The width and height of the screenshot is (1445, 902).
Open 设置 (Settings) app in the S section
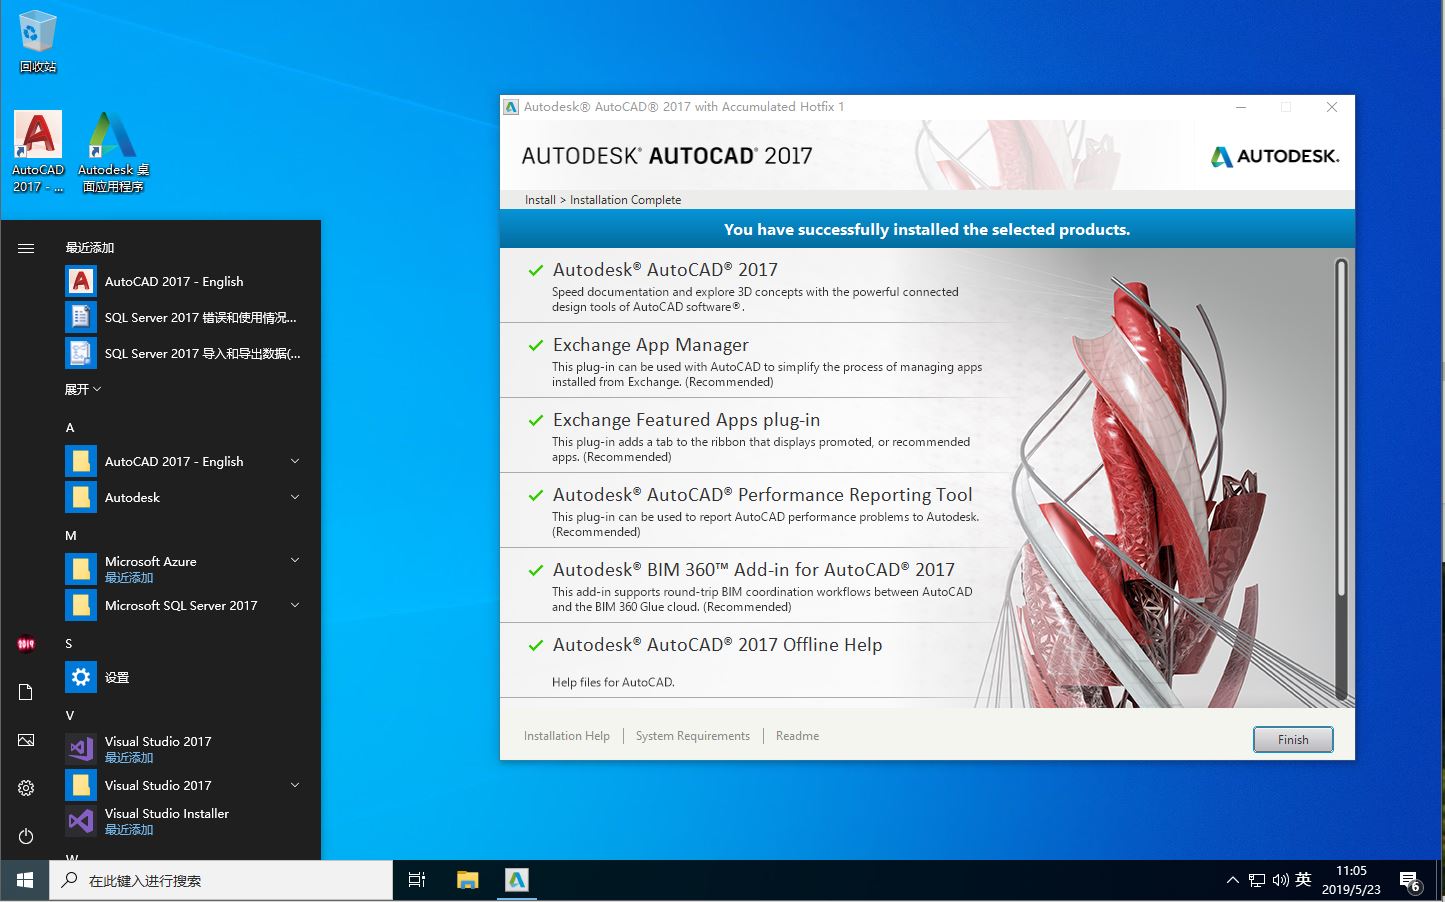tap(185, 677)
